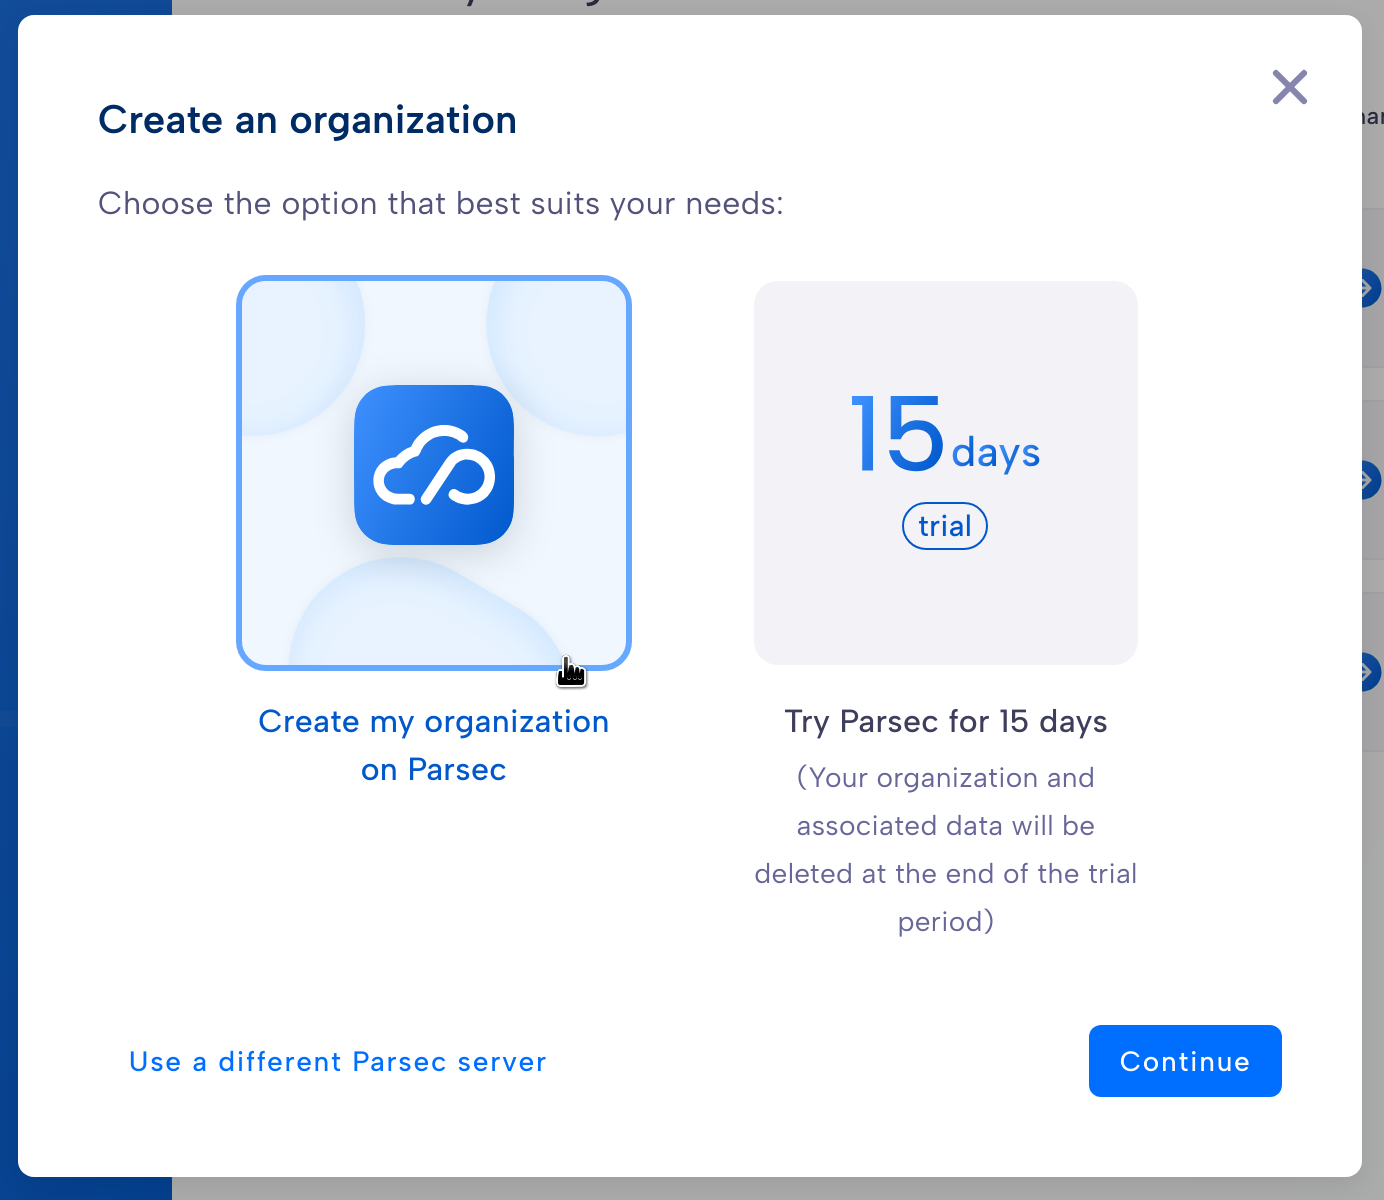Click the 'Create an organization' heading
This screenshot has height=1200, width=1384.
click(x=308, y=120)
